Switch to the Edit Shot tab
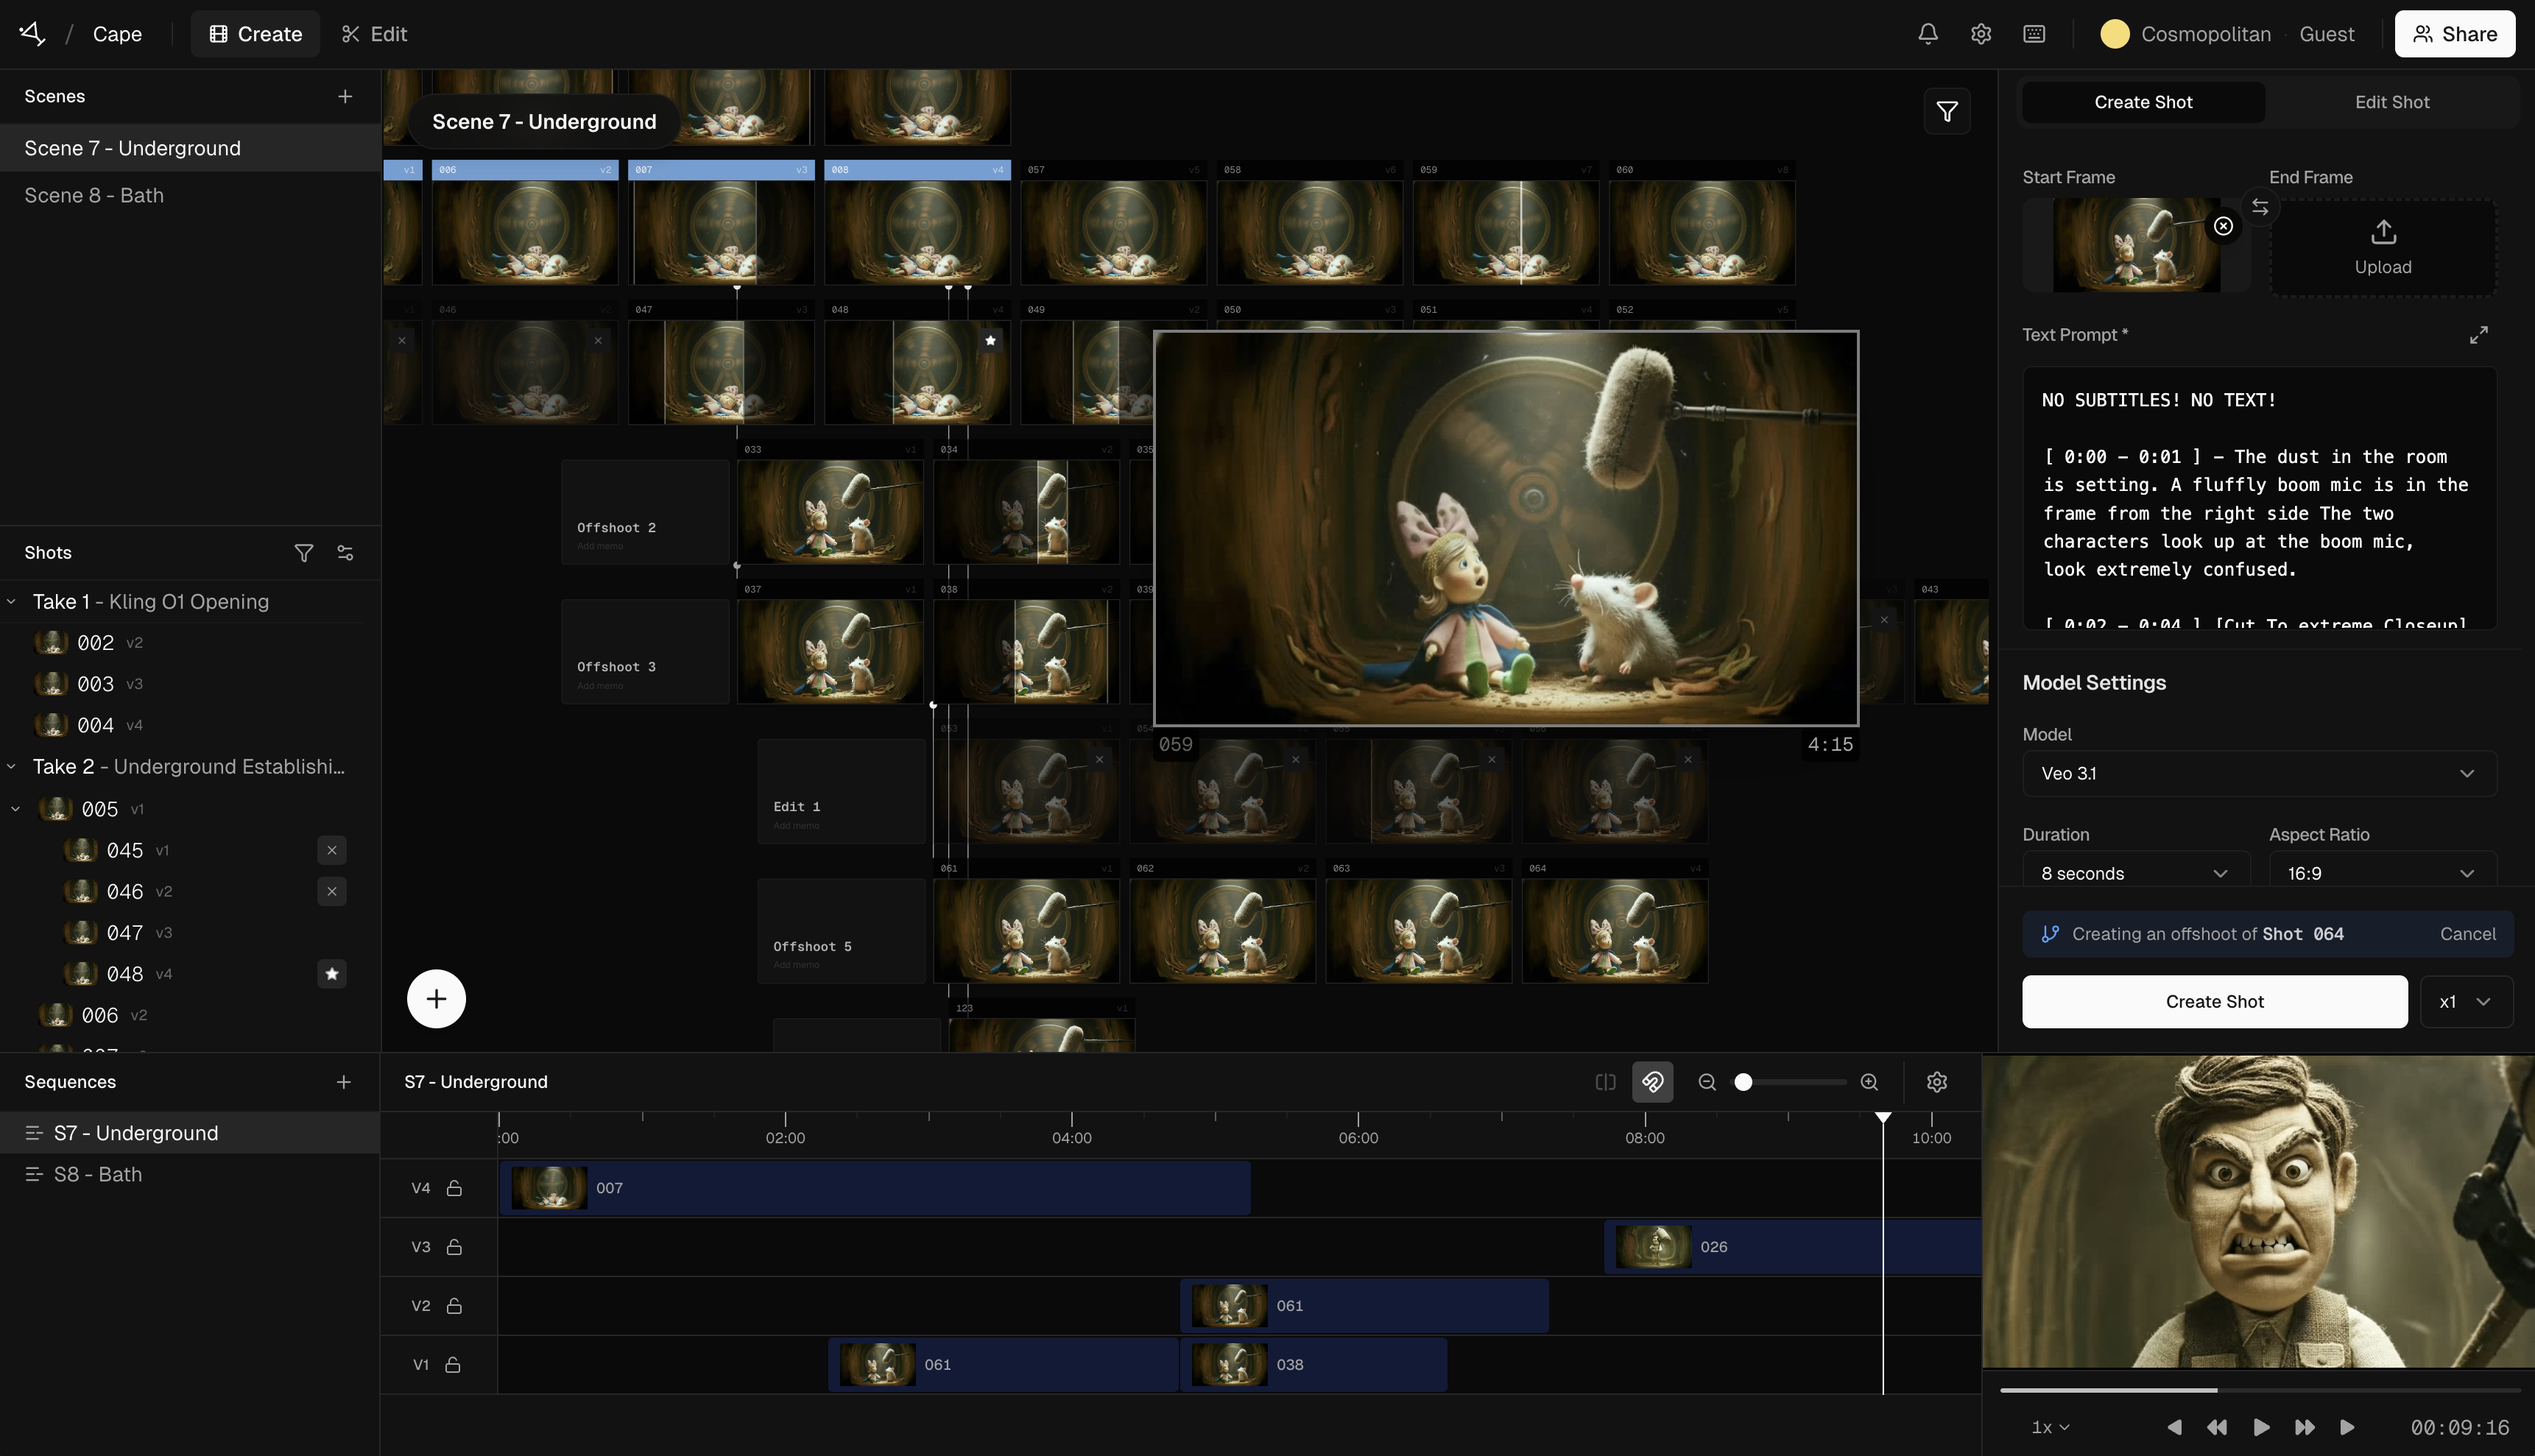The height and width of the screenshot is (1456, 2535). 2391,102
